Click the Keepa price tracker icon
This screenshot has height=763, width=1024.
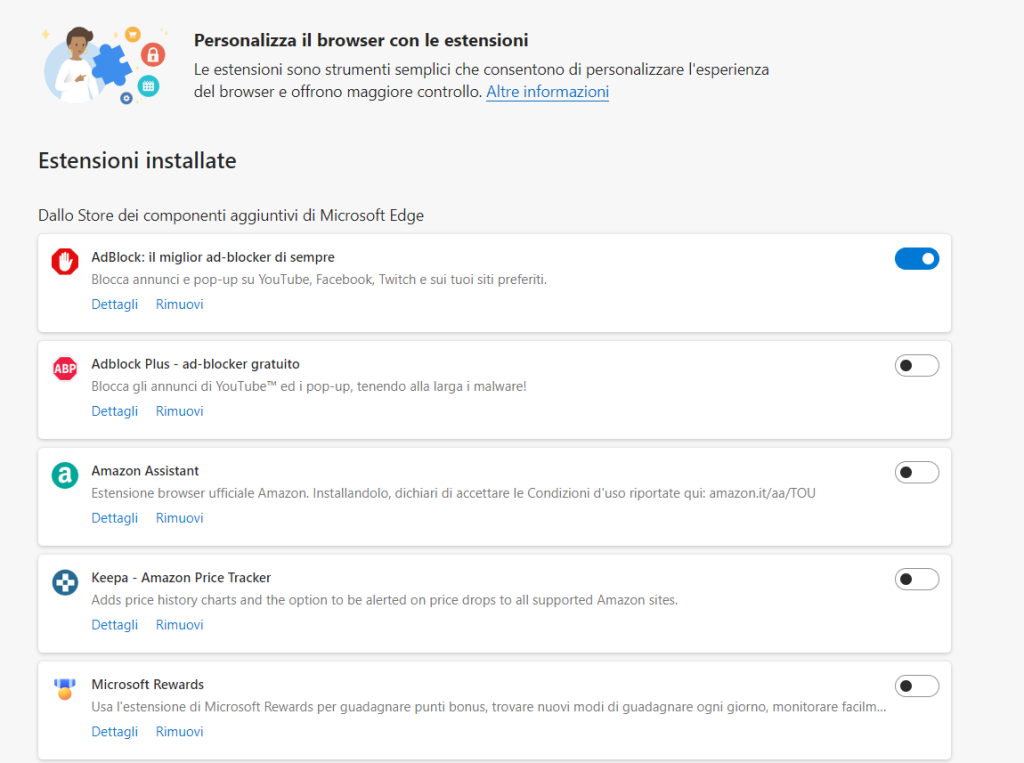[65, 583]
